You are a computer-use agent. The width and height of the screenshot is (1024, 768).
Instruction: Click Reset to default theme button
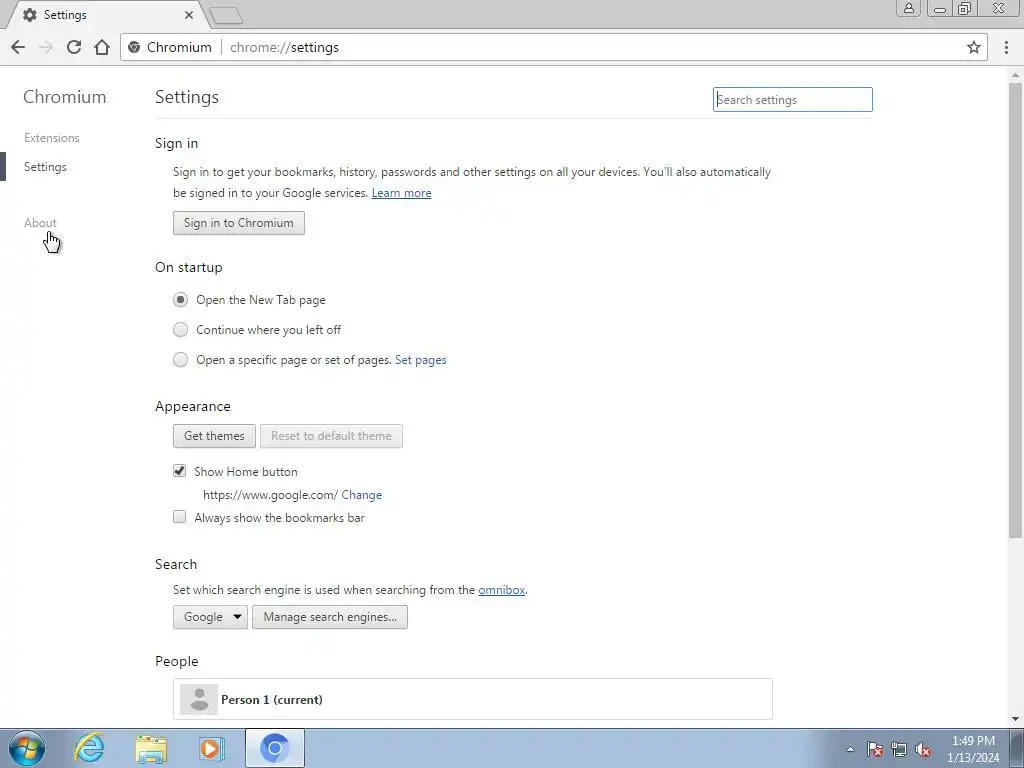click(331, 436)
